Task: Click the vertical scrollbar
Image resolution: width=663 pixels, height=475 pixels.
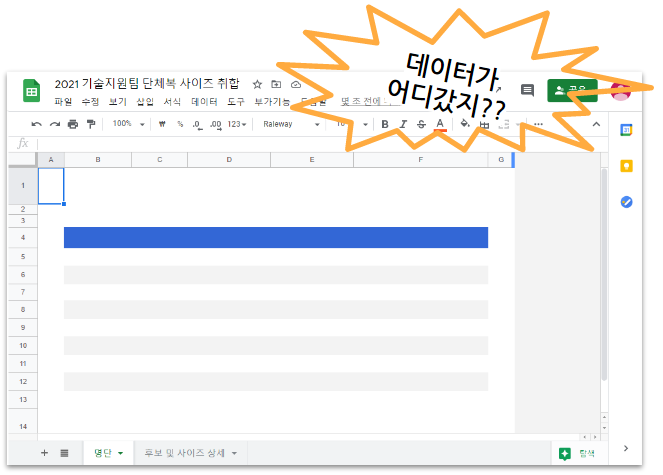Action: 604,275
